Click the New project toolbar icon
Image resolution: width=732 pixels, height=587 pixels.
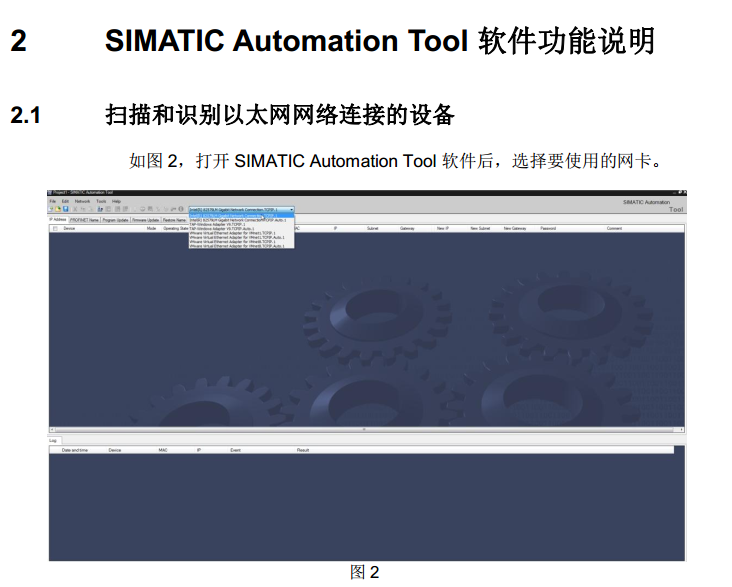[x=51, y=209]
